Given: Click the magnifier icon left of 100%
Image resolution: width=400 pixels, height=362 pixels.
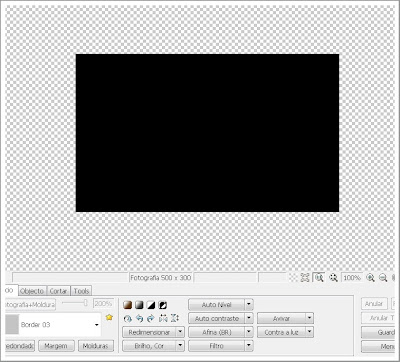Looking at the screenshot, I should pyautogui.click(x=333, y=278).
